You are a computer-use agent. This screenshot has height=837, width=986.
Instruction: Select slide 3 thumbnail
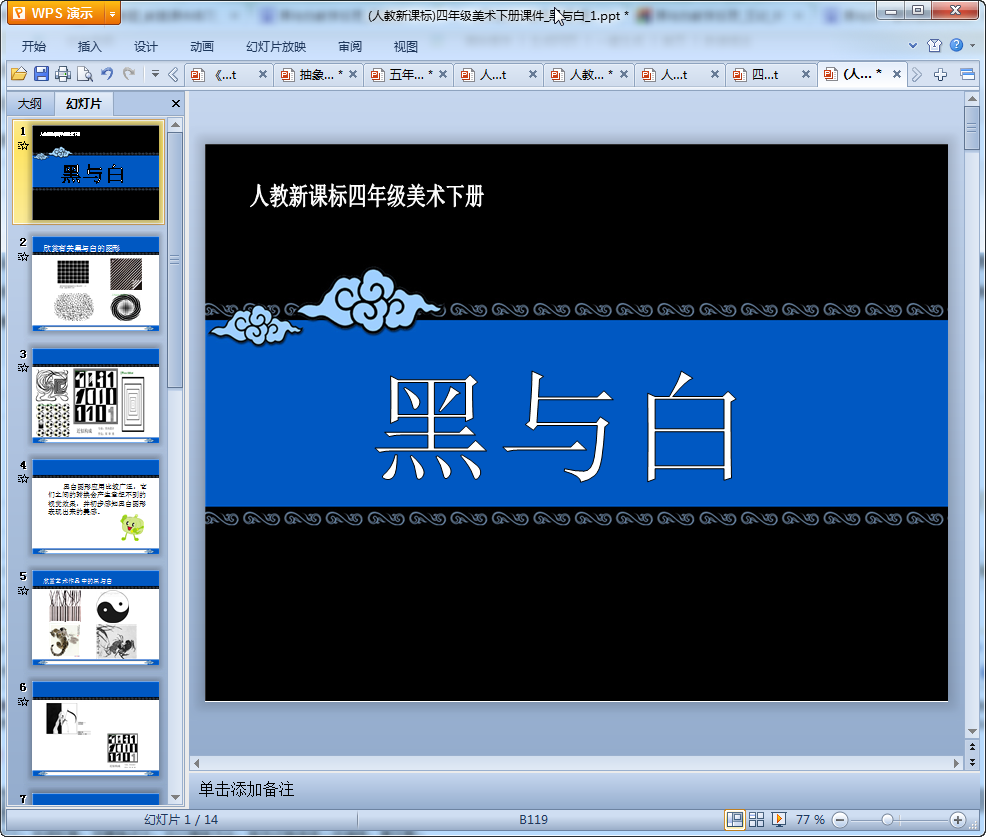click(x=96, y=395)
